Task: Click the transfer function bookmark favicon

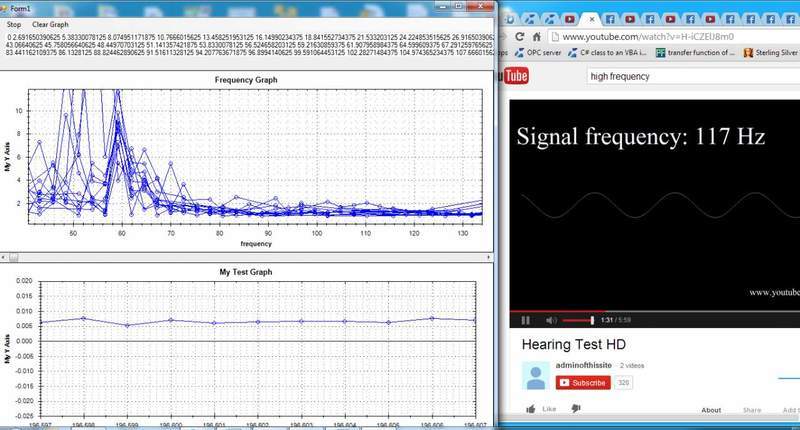Action: [x=660, y=53]
